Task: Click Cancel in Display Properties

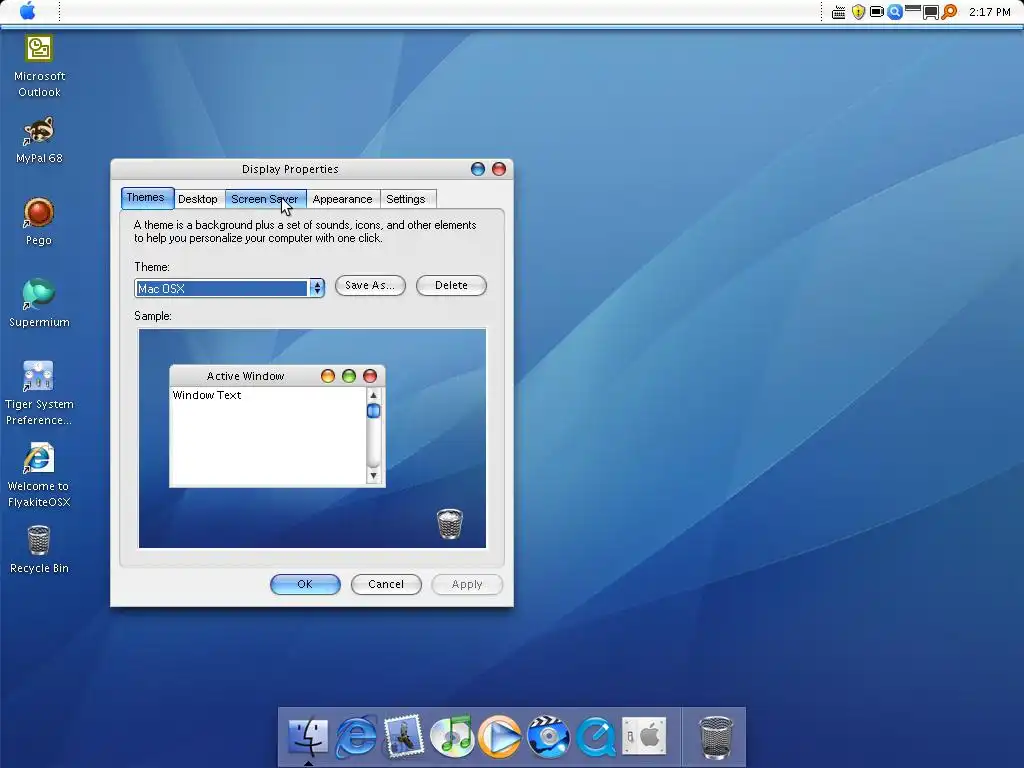Action: tap(386, 584)
